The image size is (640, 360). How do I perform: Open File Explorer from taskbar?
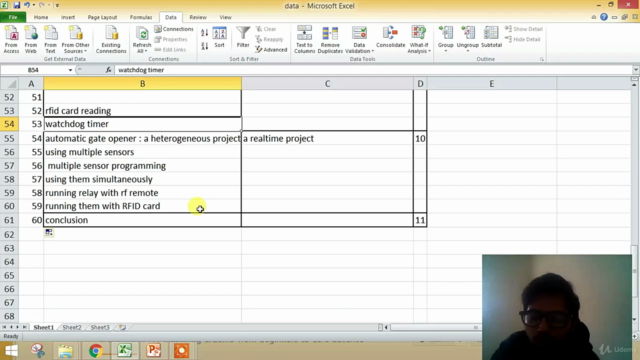click(x=65, y=351)
